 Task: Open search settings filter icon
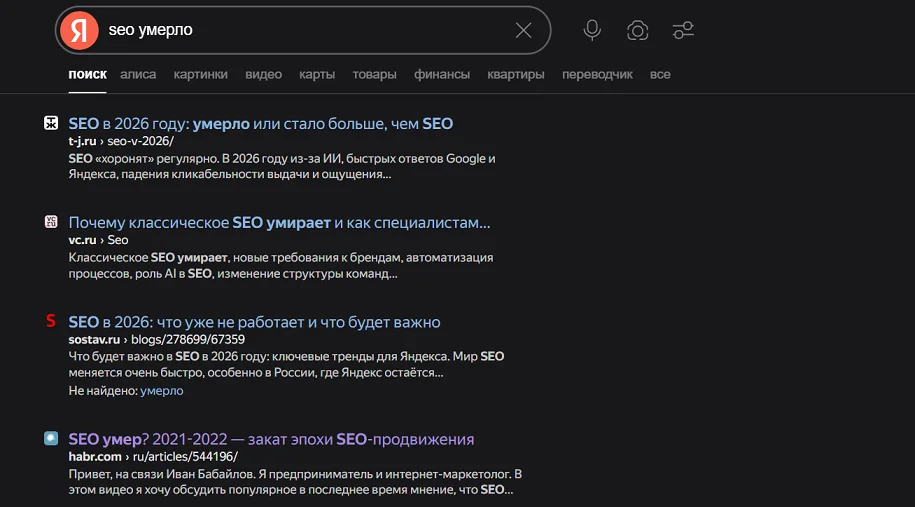pos(683,30)
